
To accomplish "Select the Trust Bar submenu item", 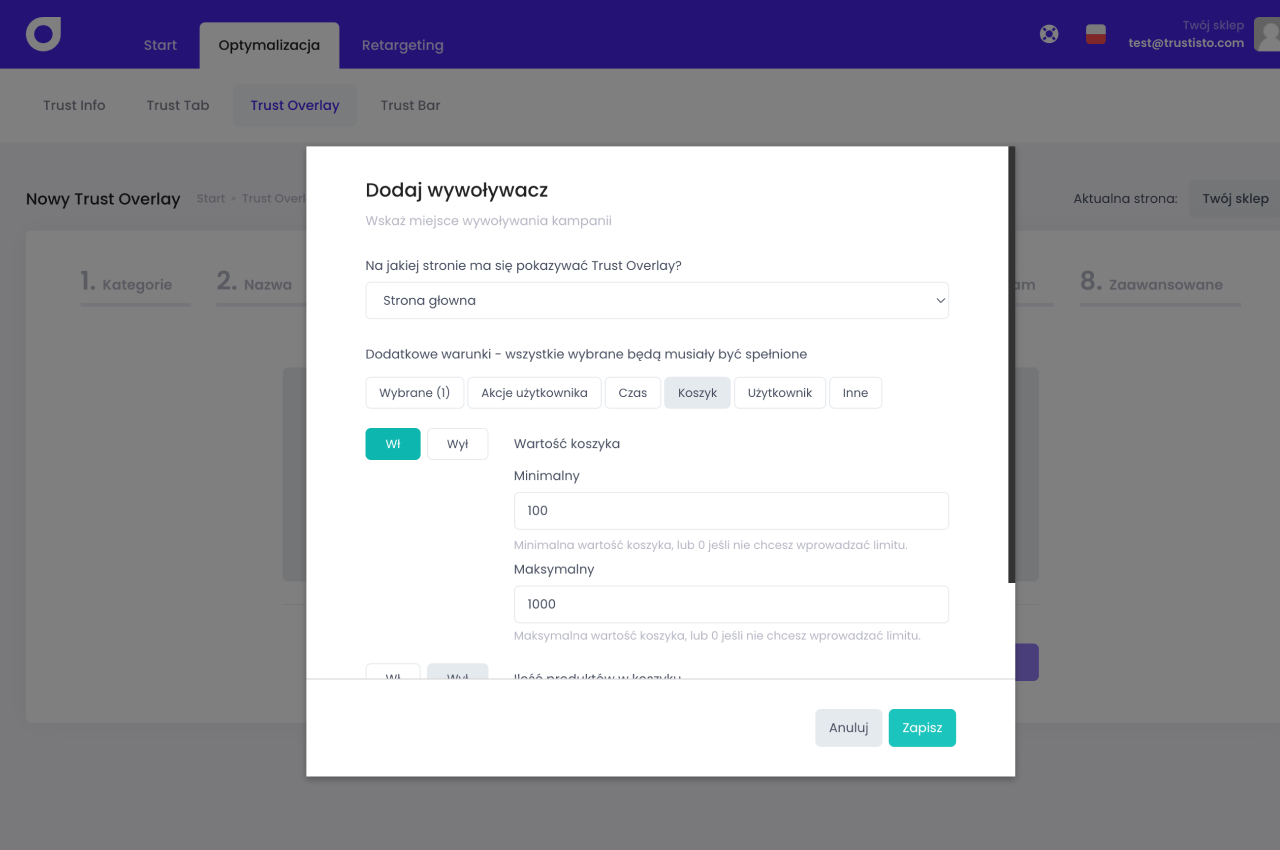I will coord(410,105).
